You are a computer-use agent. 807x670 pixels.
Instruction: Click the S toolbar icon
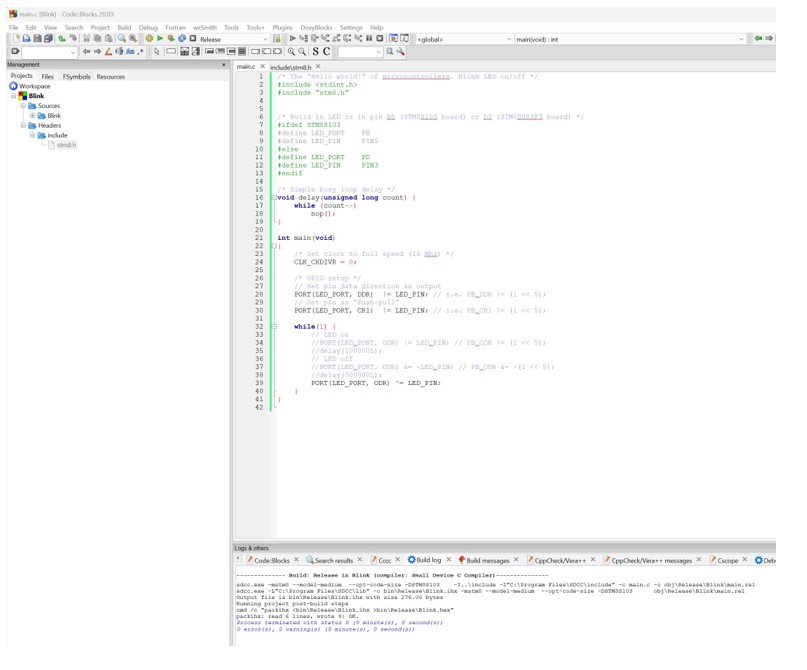coord(315,51)
